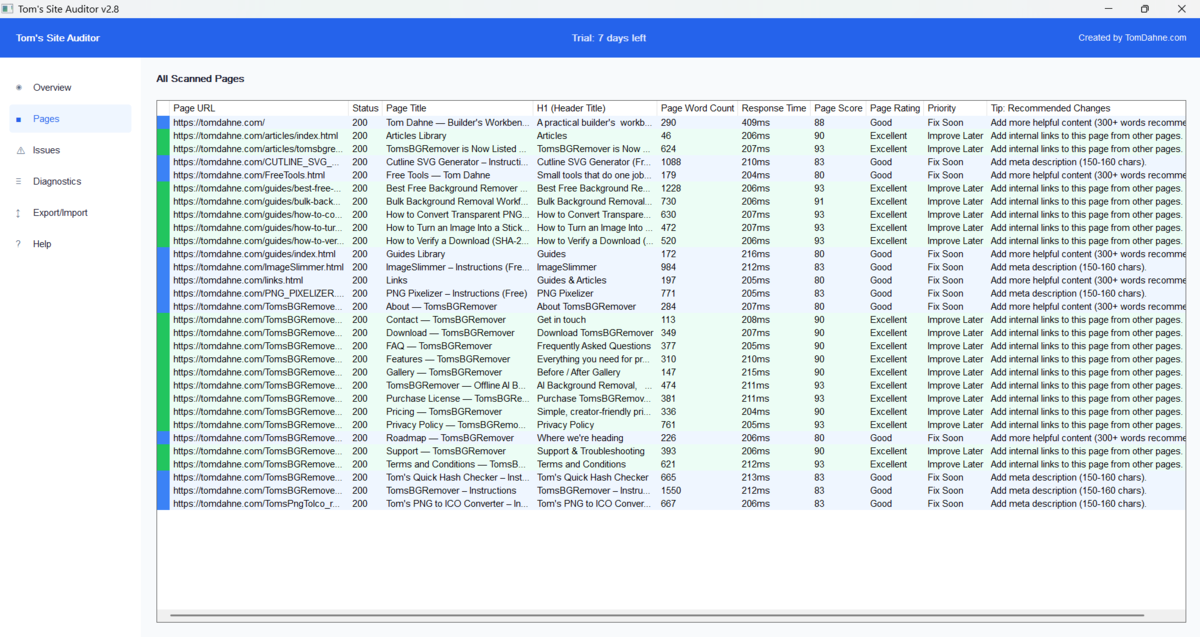Sort the table by Page Score header
This screenshot has width=1200, height=637.
click(837, 108)
